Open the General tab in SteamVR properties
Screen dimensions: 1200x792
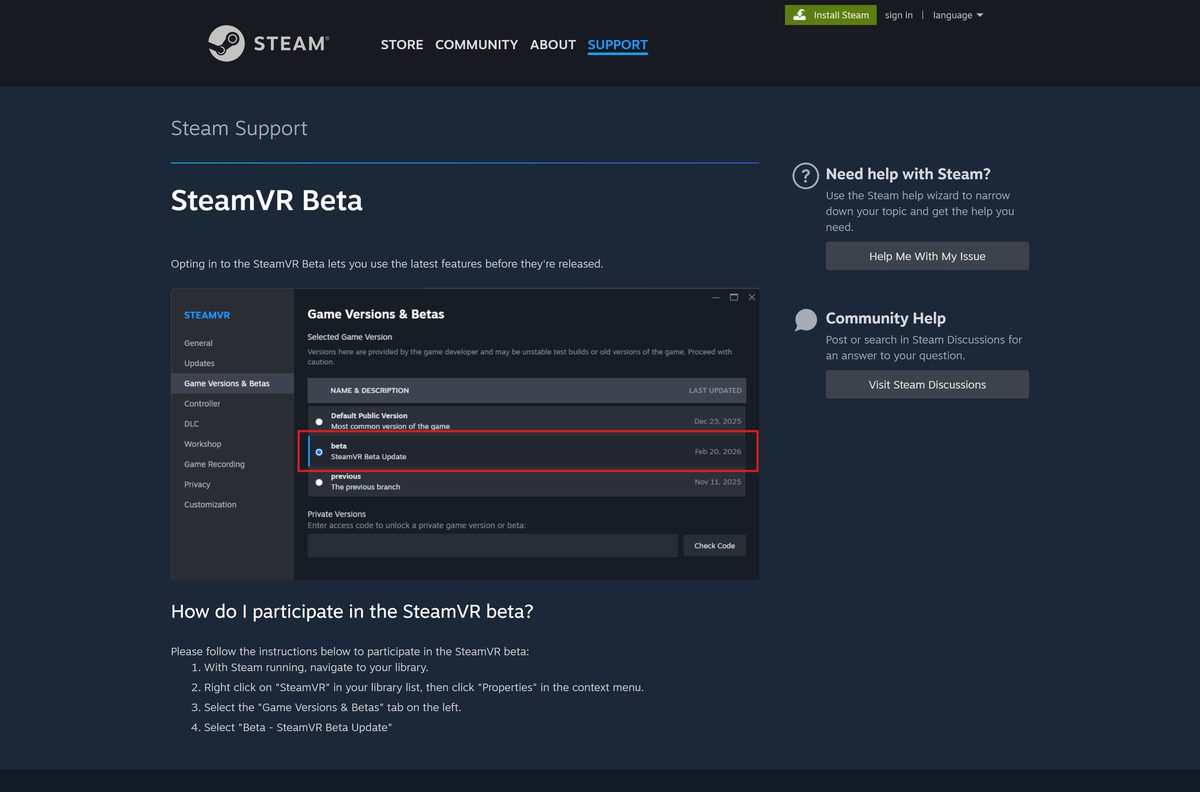coord(198,343)
